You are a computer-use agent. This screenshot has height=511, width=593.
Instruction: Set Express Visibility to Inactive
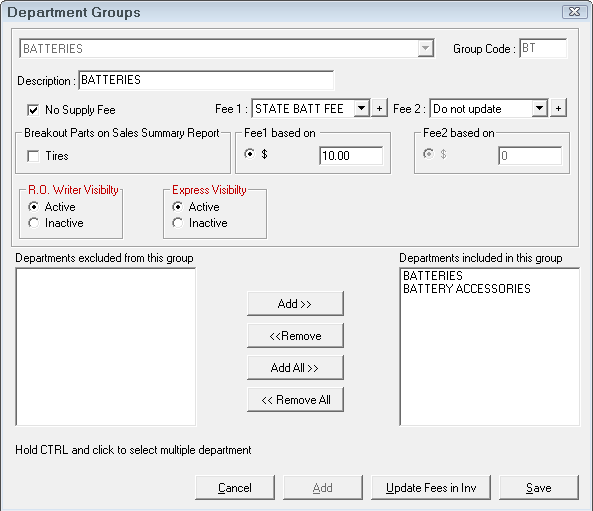click(178, 223)
